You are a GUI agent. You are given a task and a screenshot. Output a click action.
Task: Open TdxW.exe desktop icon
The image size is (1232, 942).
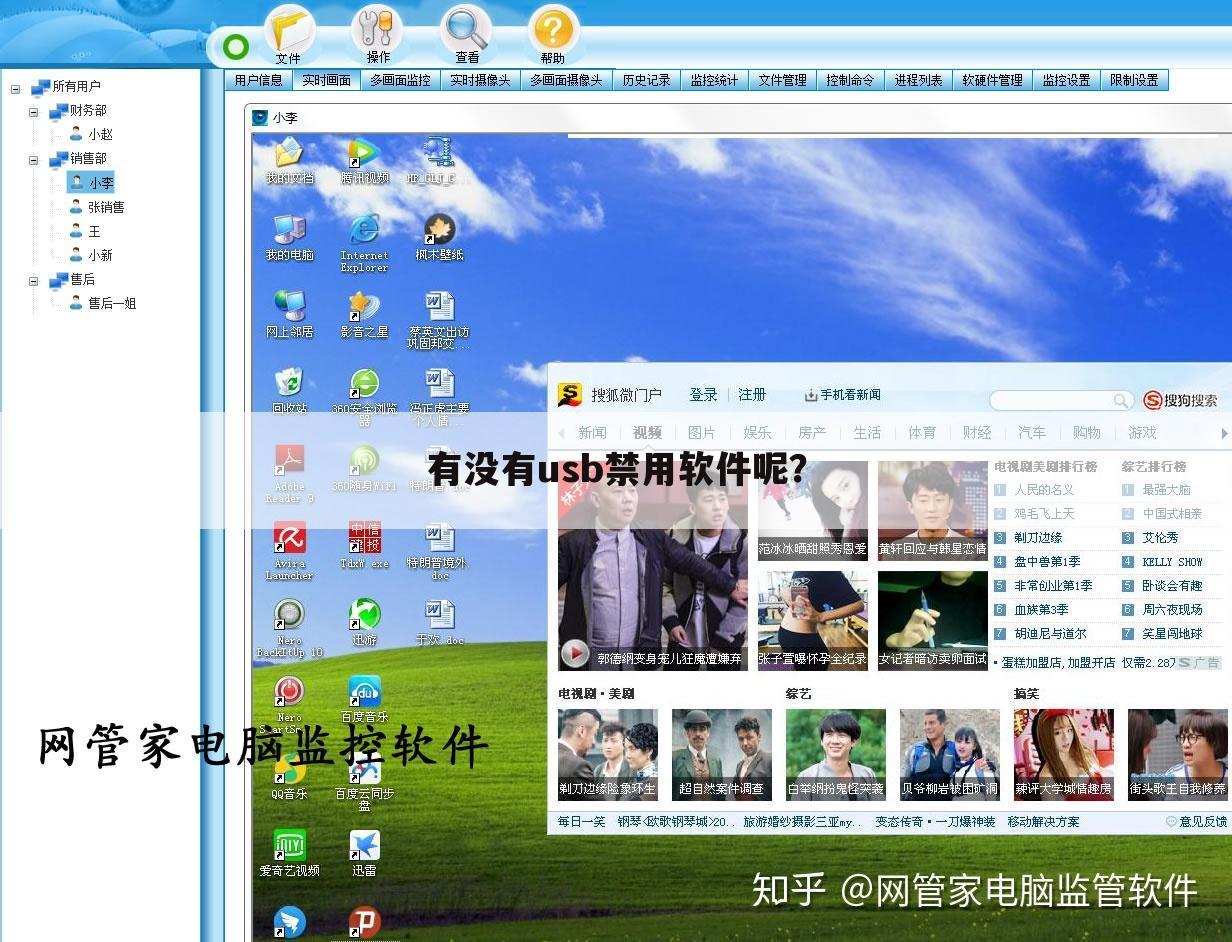364,545
